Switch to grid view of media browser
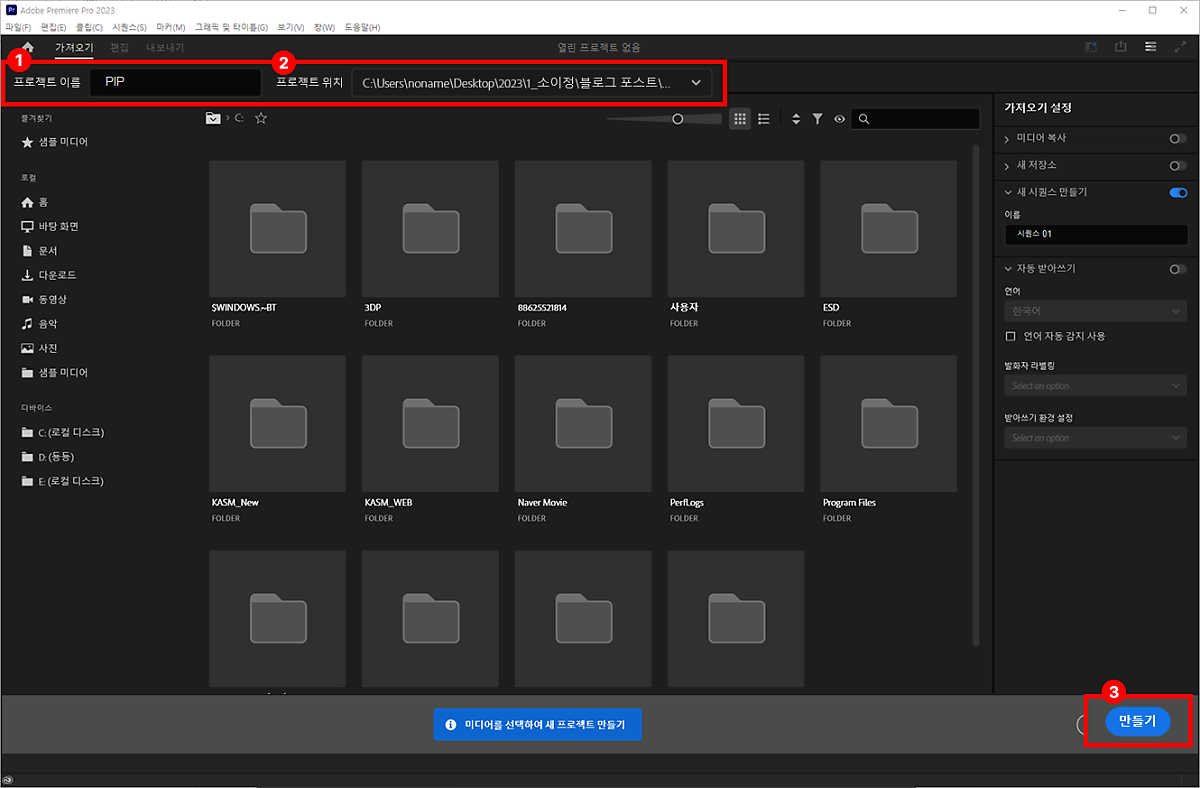The height and width of the screenshot is (788, 1200). pos(740,119)
